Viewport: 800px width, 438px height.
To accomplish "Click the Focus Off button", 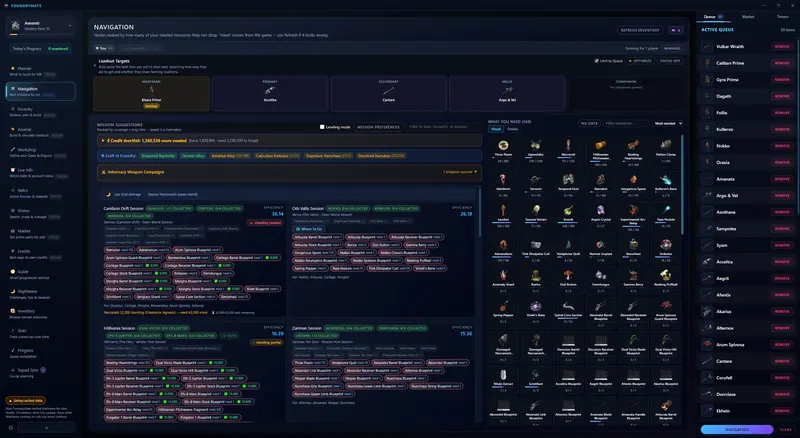I will [x=670, y=61].
